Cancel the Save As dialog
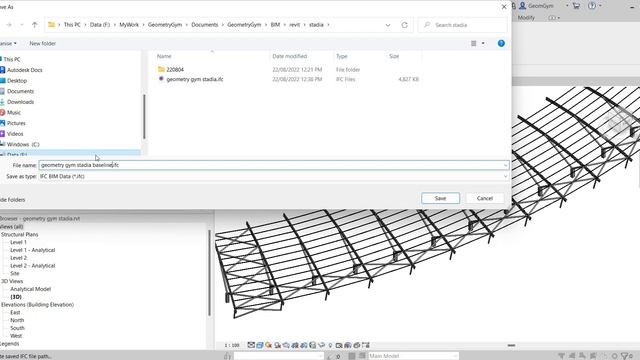This screenshot has height=360, width=640. pos(484,198)
